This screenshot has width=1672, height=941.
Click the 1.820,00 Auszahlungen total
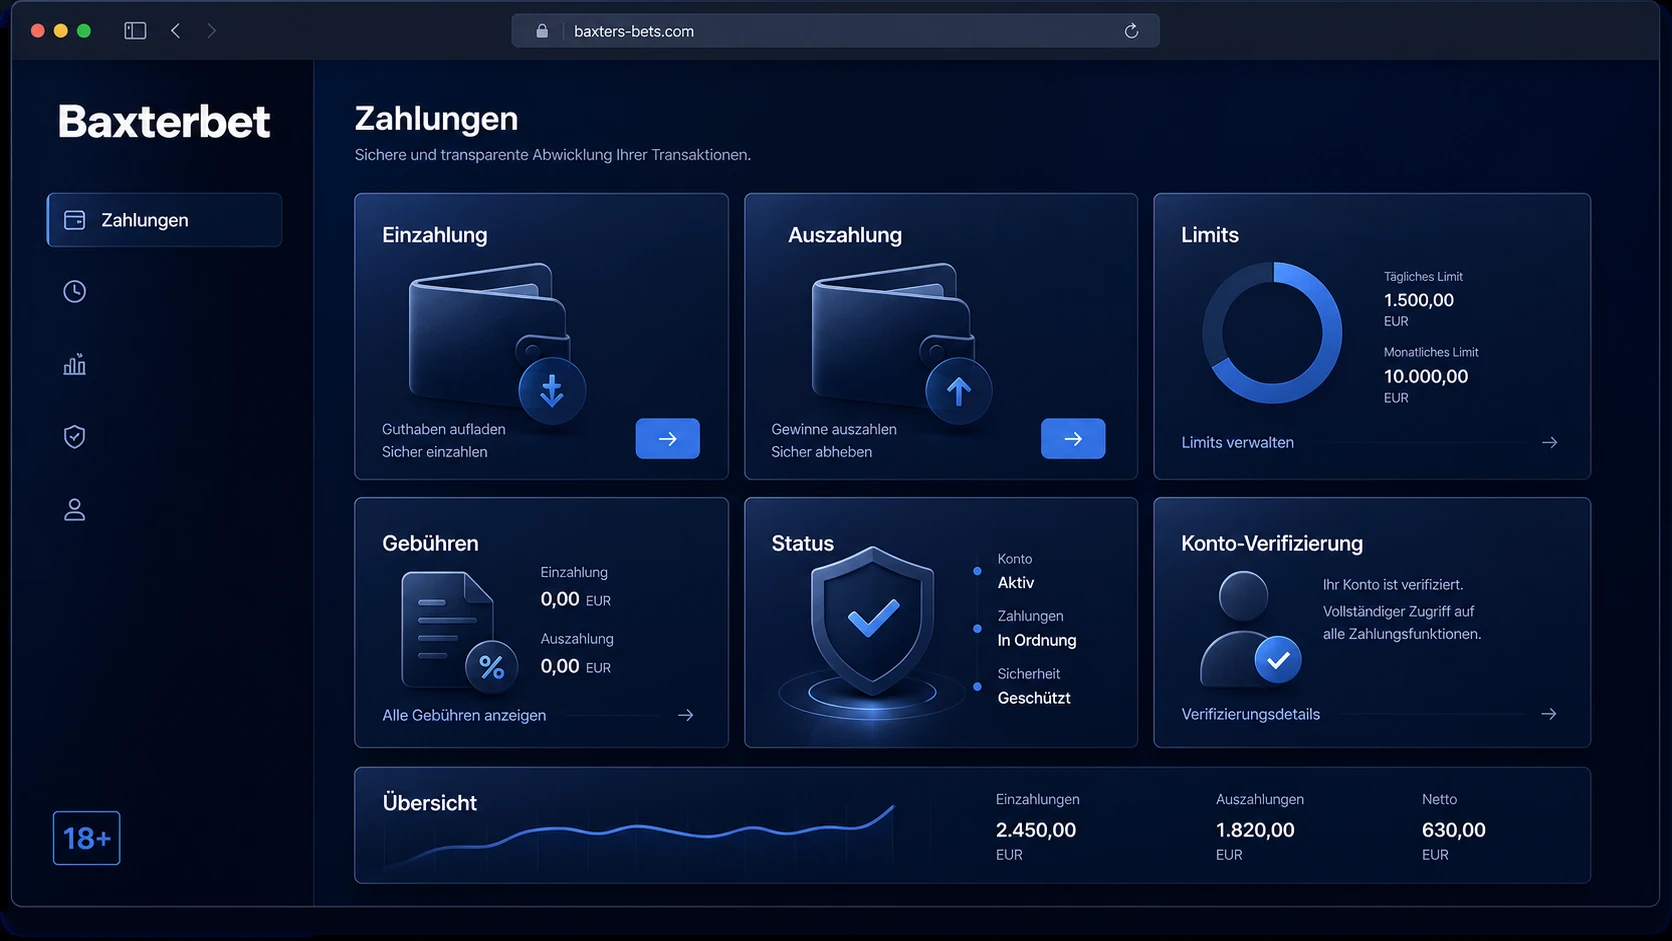coord(1255,830)
